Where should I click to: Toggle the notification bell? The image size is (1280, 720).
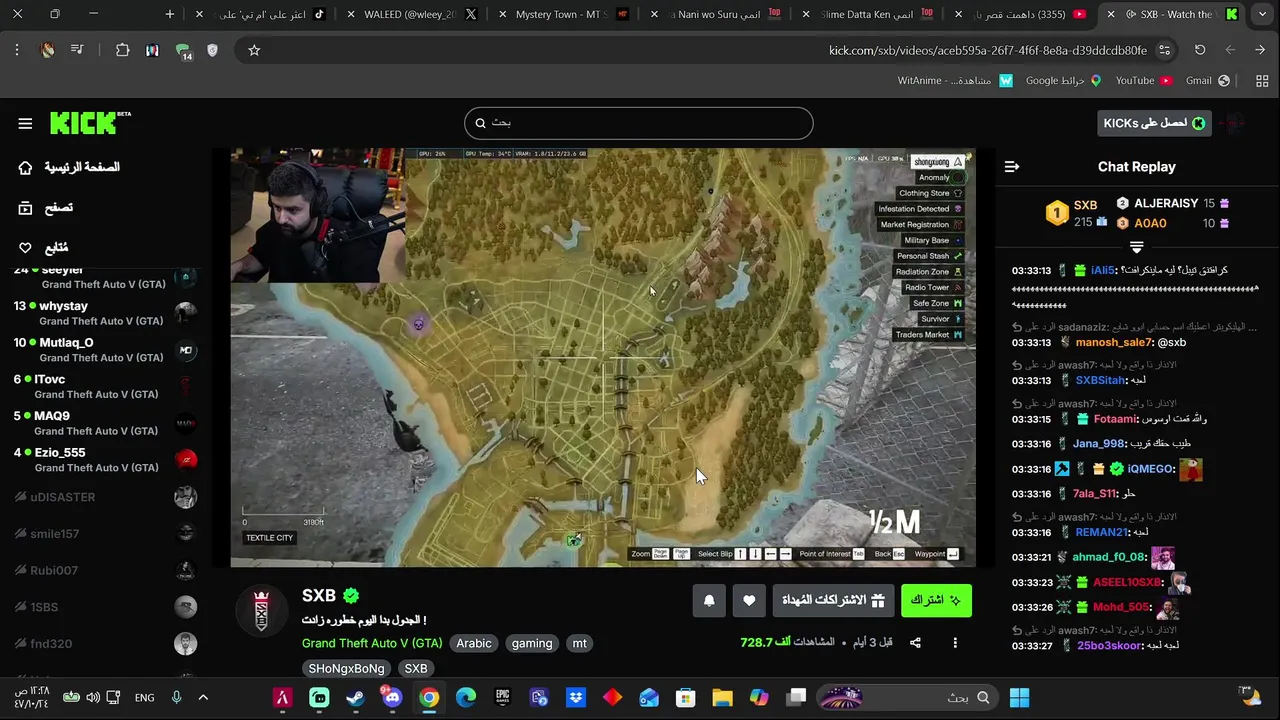tap(709, 600)
